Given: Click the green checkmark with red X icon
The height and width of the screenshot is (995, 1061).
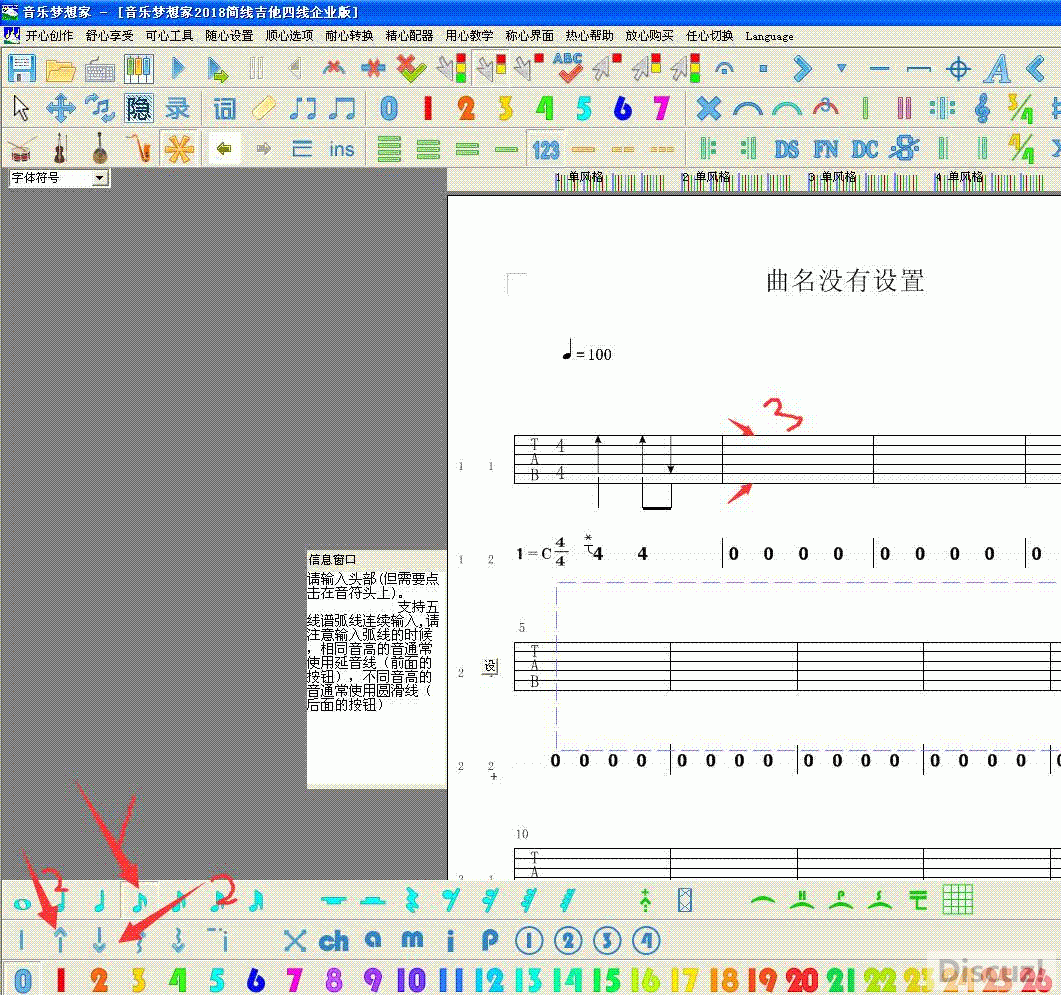Looking at the screenshot, I should coord(411,68).
